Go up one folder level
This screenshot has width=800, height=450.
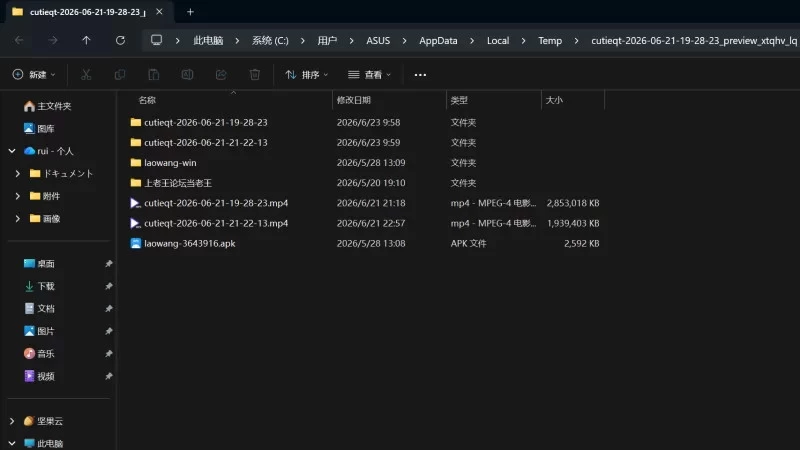(86, 40)
